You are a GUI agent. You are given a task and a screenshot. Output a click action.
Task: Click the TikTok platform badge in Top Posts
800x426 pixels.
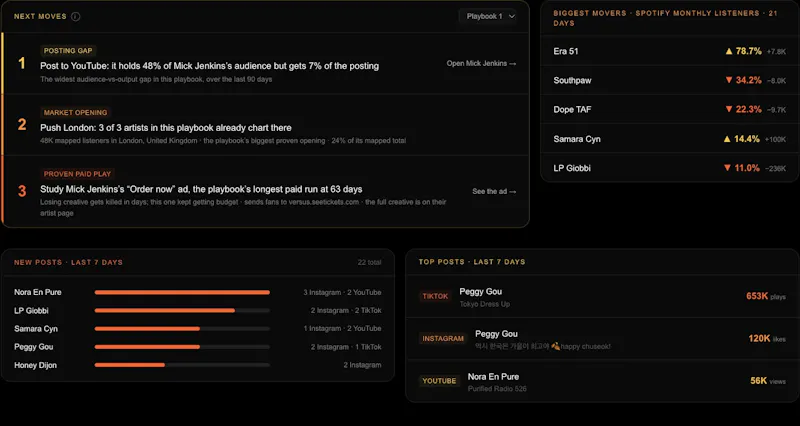tap(435, 296)
